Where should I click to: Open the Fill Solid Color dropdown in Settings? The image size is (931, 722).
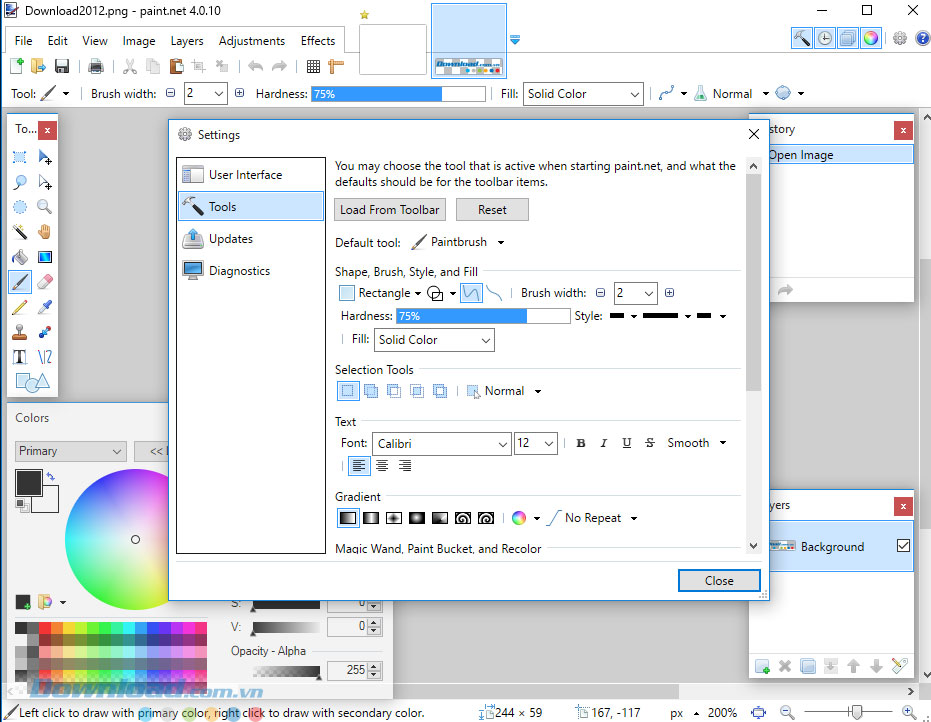click(x=434, y=340)
